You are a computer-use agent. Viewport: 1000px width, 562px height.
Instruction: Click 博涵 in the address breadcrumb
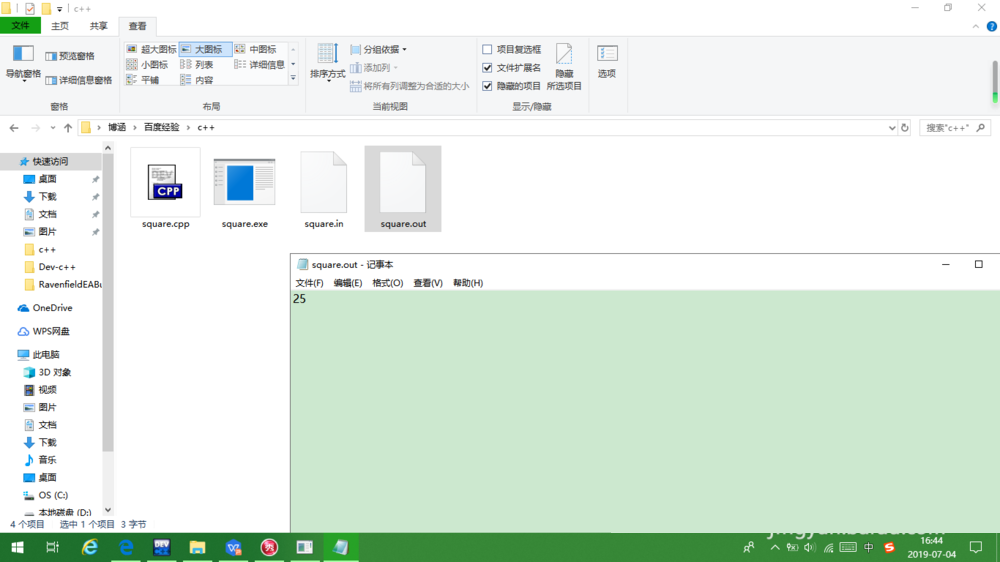pos(117,128)
